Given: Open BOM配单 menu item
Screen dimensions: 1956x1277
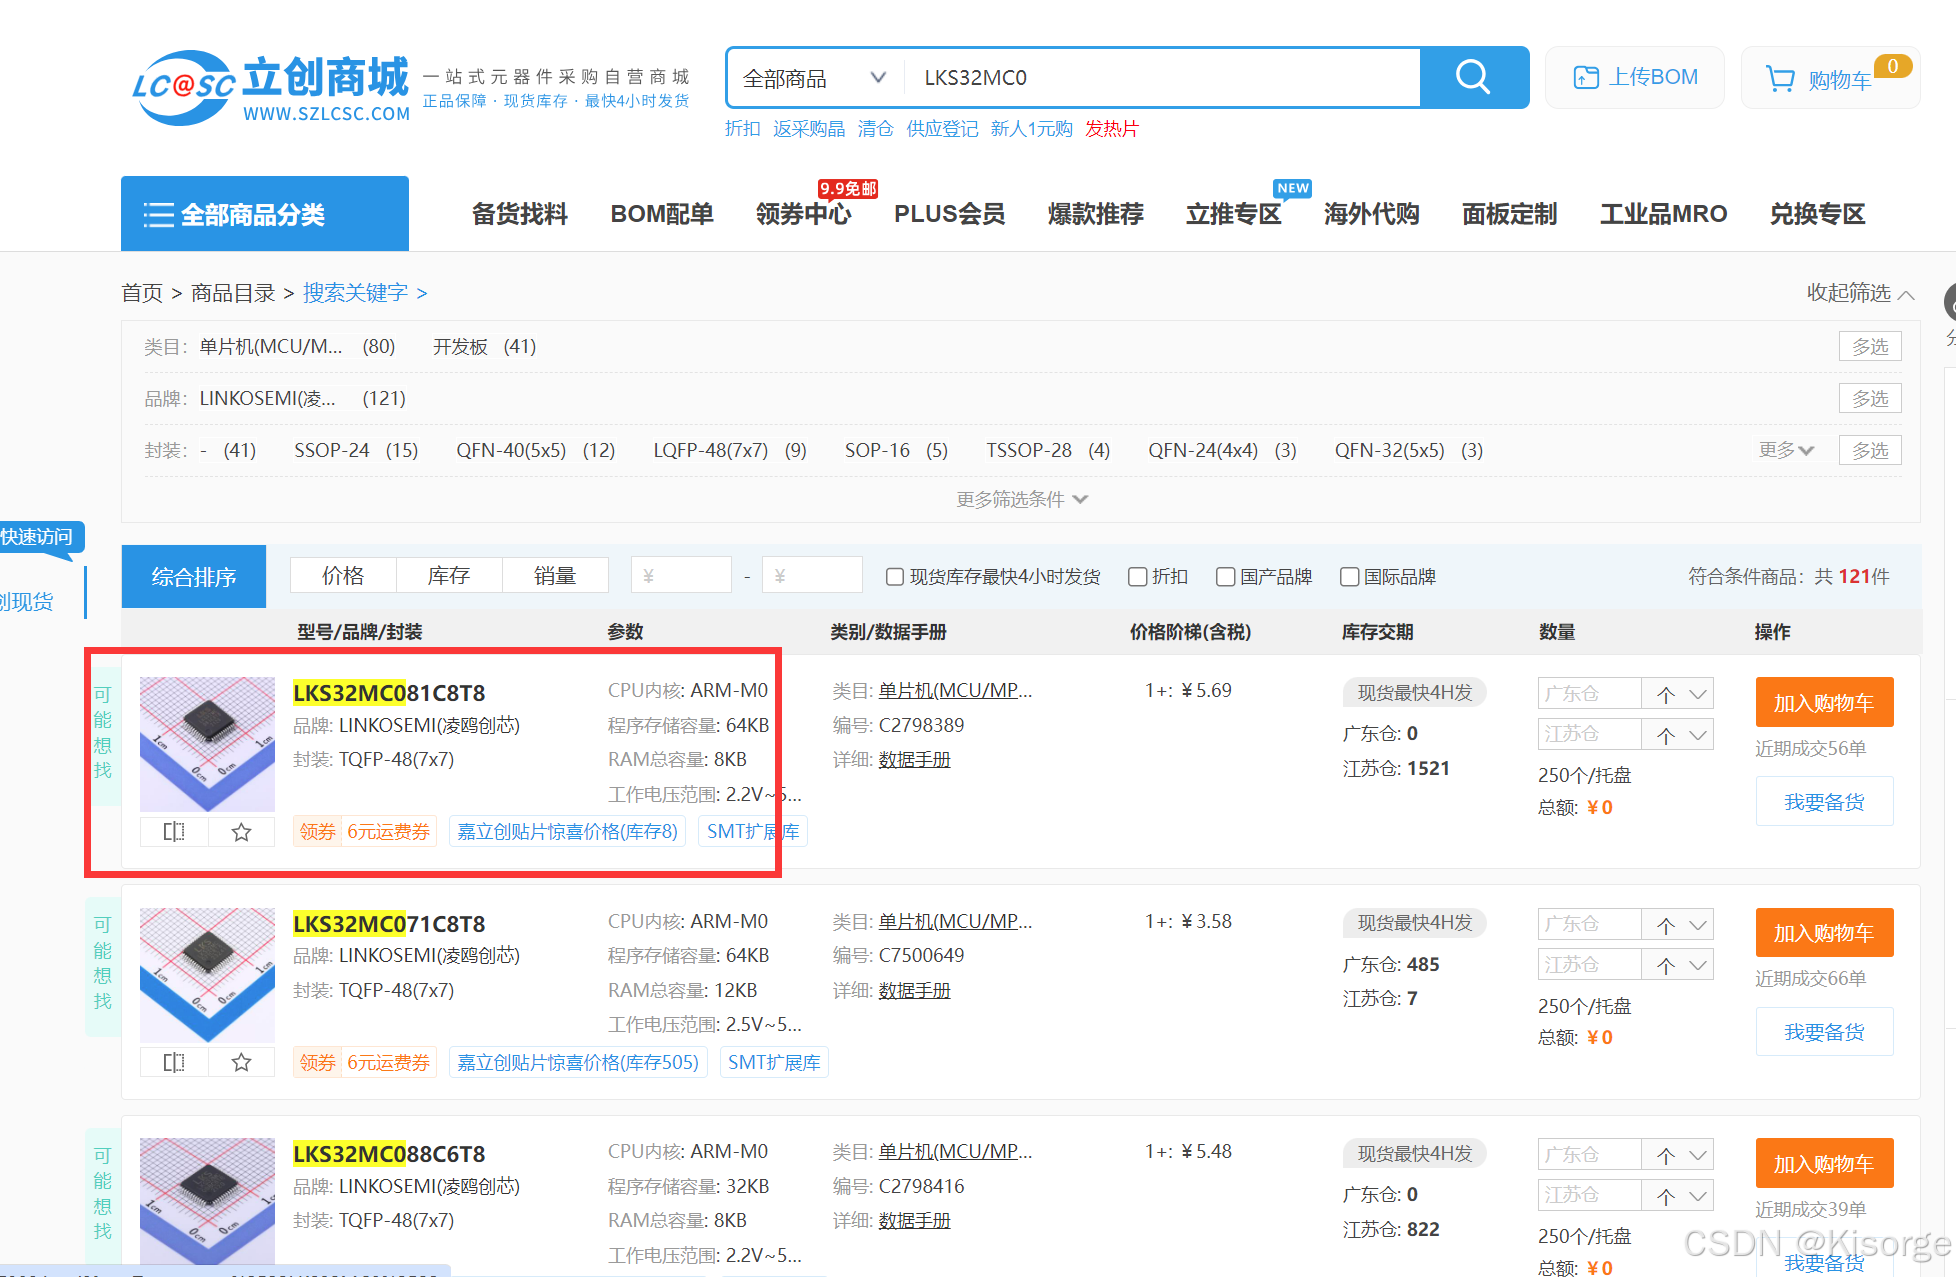Looking at the screenshot, I should pos(661,214).
